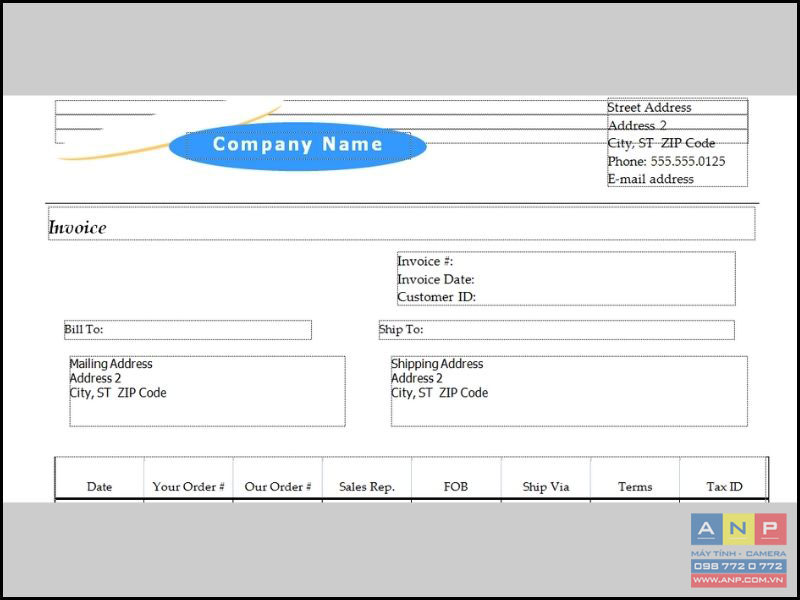
Task: Click the Invoice Date: field
Action: click(436, 279)
